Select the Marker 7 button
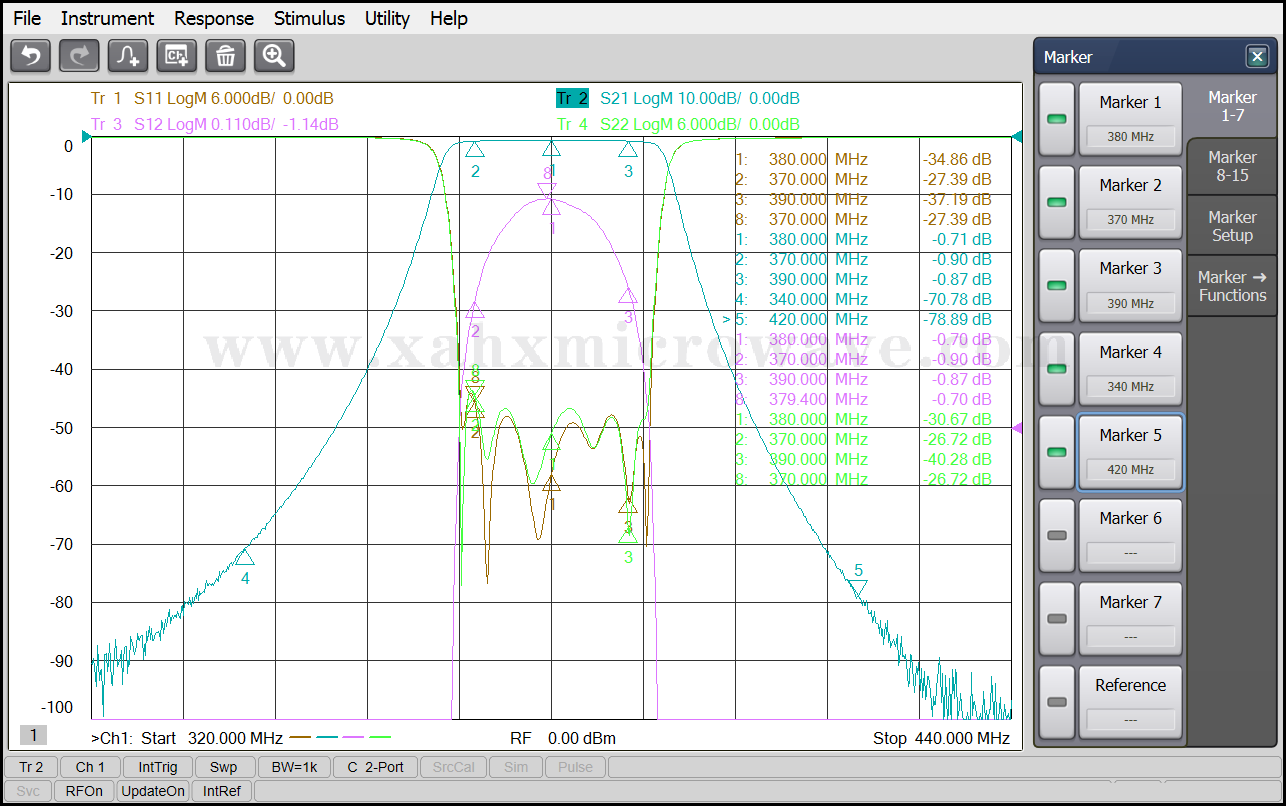 [x=1130, y=618]
